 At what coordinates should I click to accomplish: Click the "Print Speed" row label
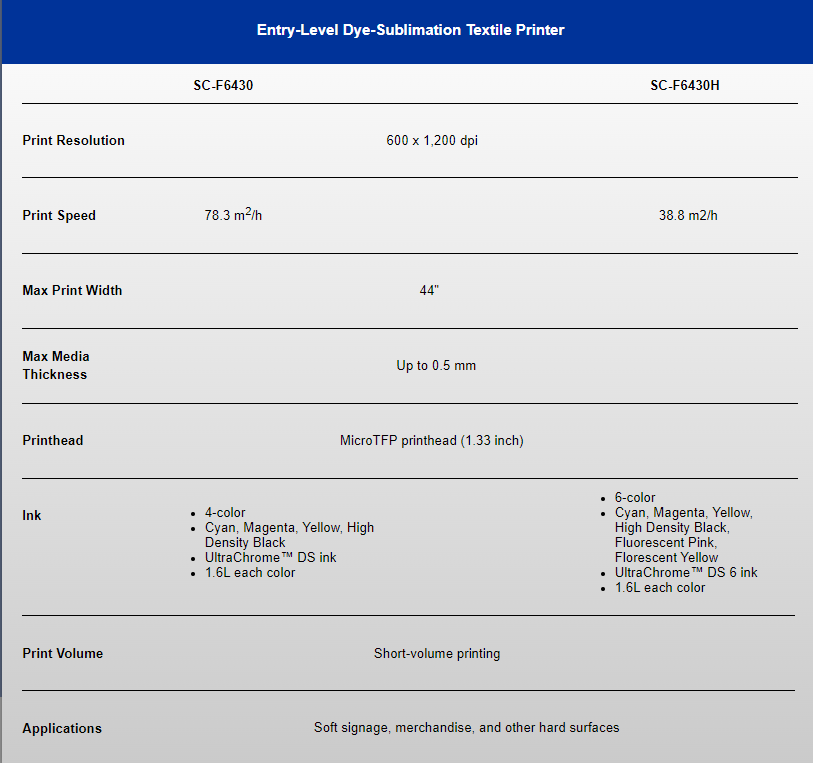point(59,215)
